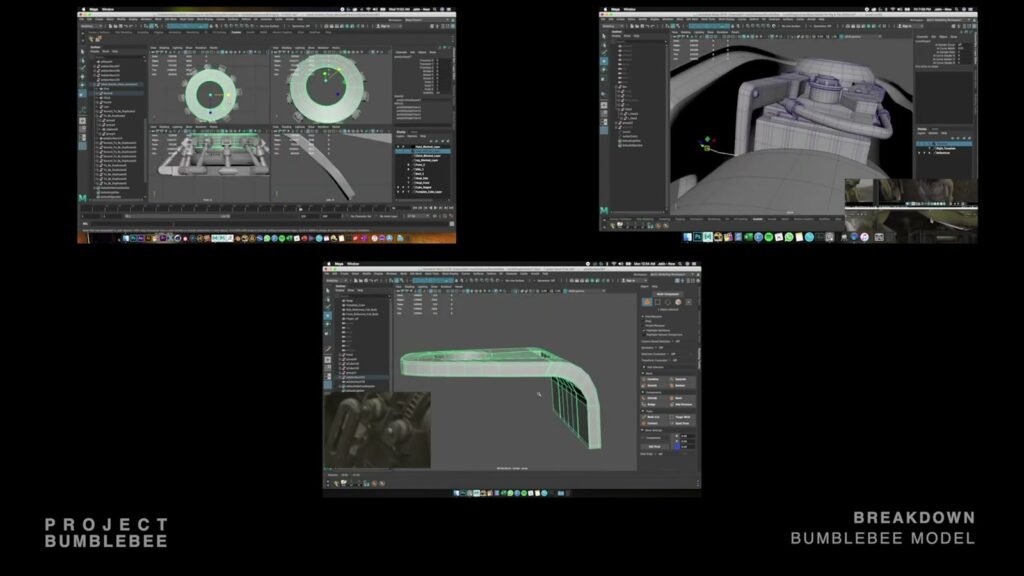Enable Drag selection option in Modeling Toolkit
1024x576 pixels.
click(x=648, y=321)
